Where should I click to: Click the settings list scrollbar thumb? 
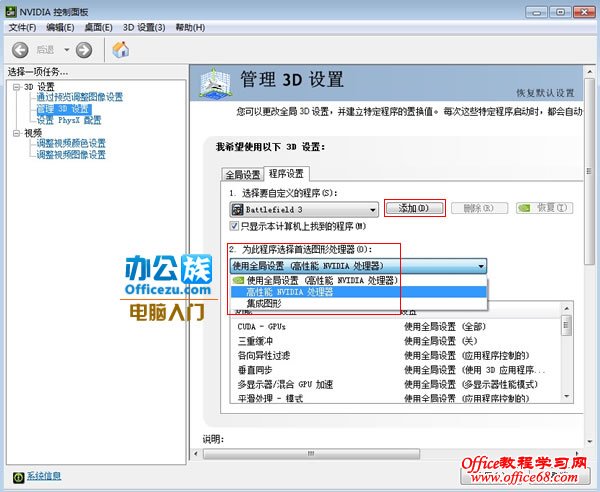tap(567, 326)
